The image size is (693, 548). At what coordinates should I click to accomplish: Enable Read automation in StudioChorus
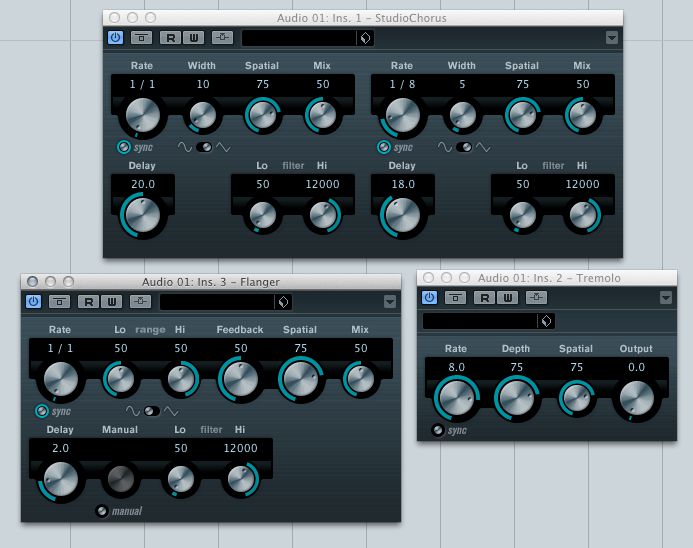tap(171, 38)
